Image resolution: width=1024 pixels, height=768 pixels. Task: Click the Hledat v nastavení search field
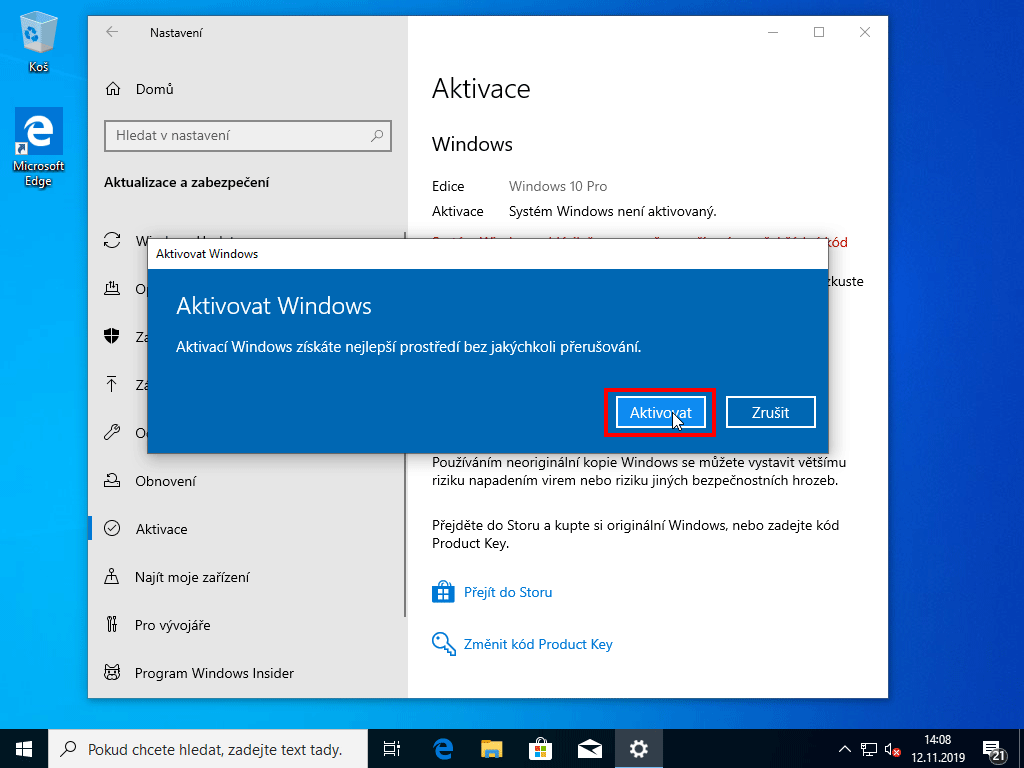pos(248,136)
